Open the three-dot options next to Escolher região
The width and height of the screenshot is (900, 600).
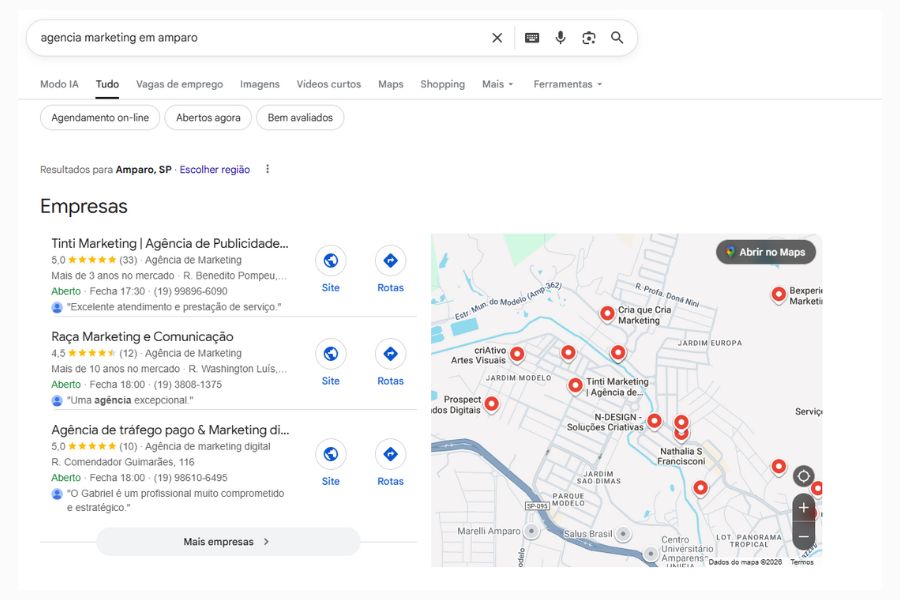[267, 169]
